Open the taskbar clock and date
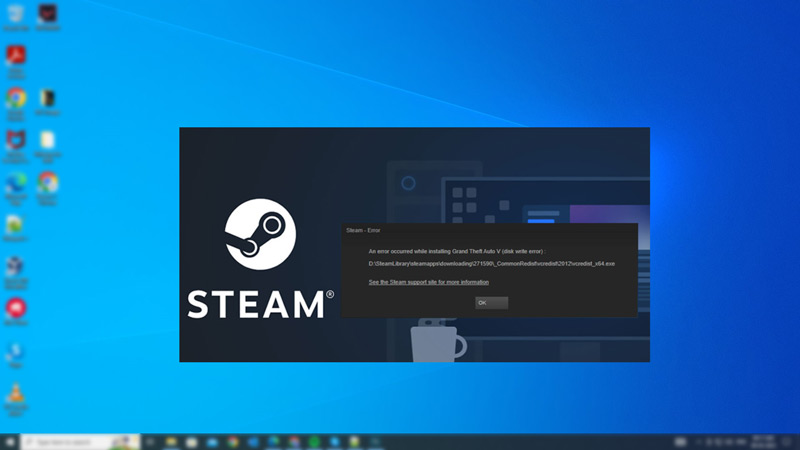This screenshot has width=800, height=450. (763, 442)
